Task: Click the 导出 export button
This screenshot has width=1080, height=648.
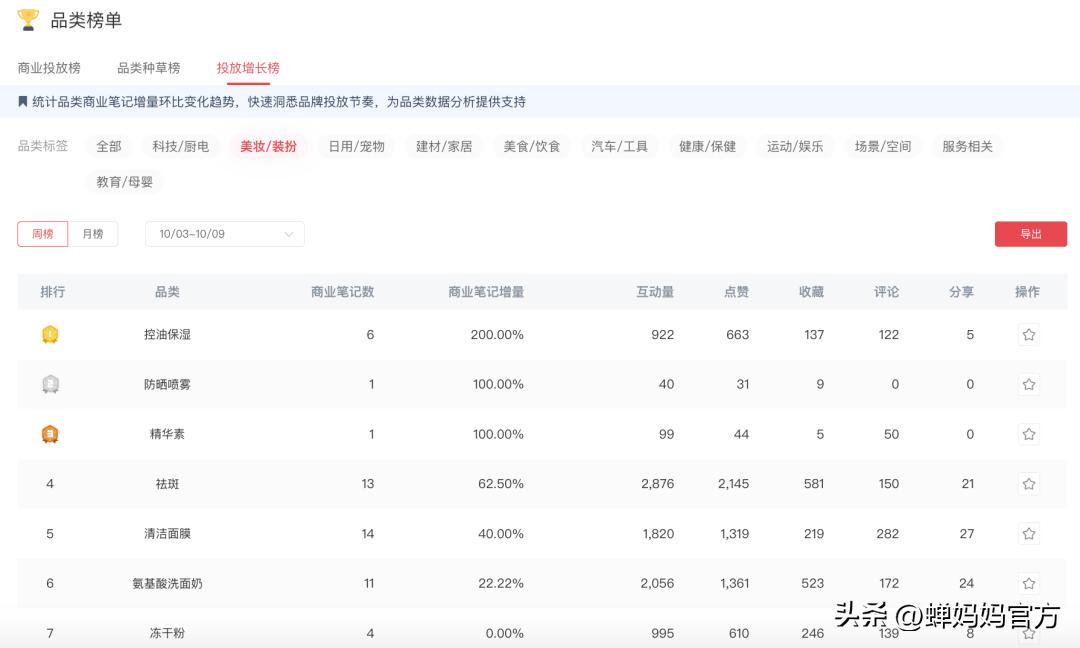Action: click(x=1031, y=233)
